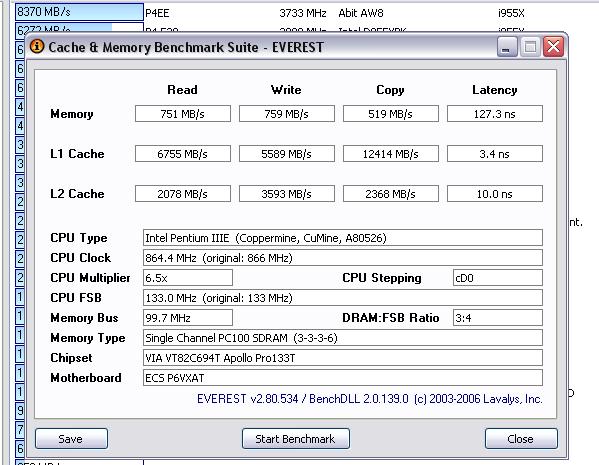
Task: Click the CPU FSB field 133.0 MHz
Action: pyautogui.click(x=343, y=298)
